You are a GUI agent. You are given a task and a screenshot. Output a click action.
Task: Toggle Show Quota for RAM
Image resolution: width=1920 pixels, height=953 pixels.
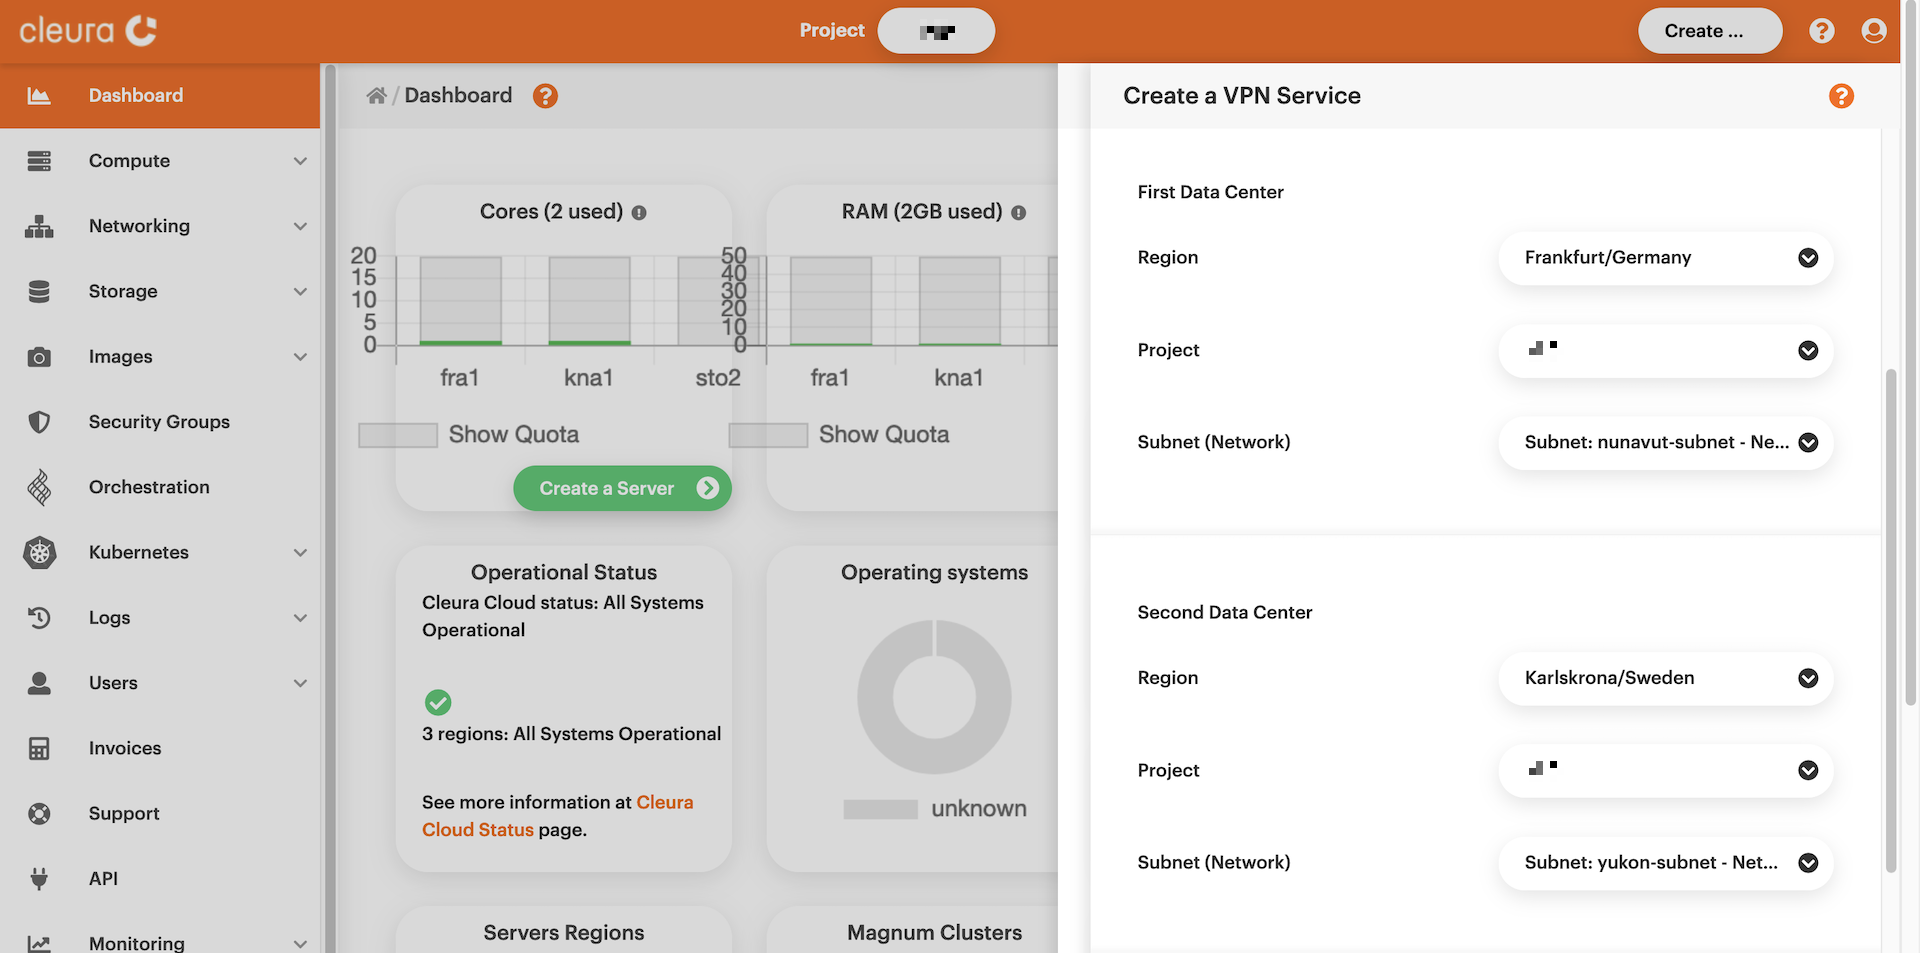[767, 434]
